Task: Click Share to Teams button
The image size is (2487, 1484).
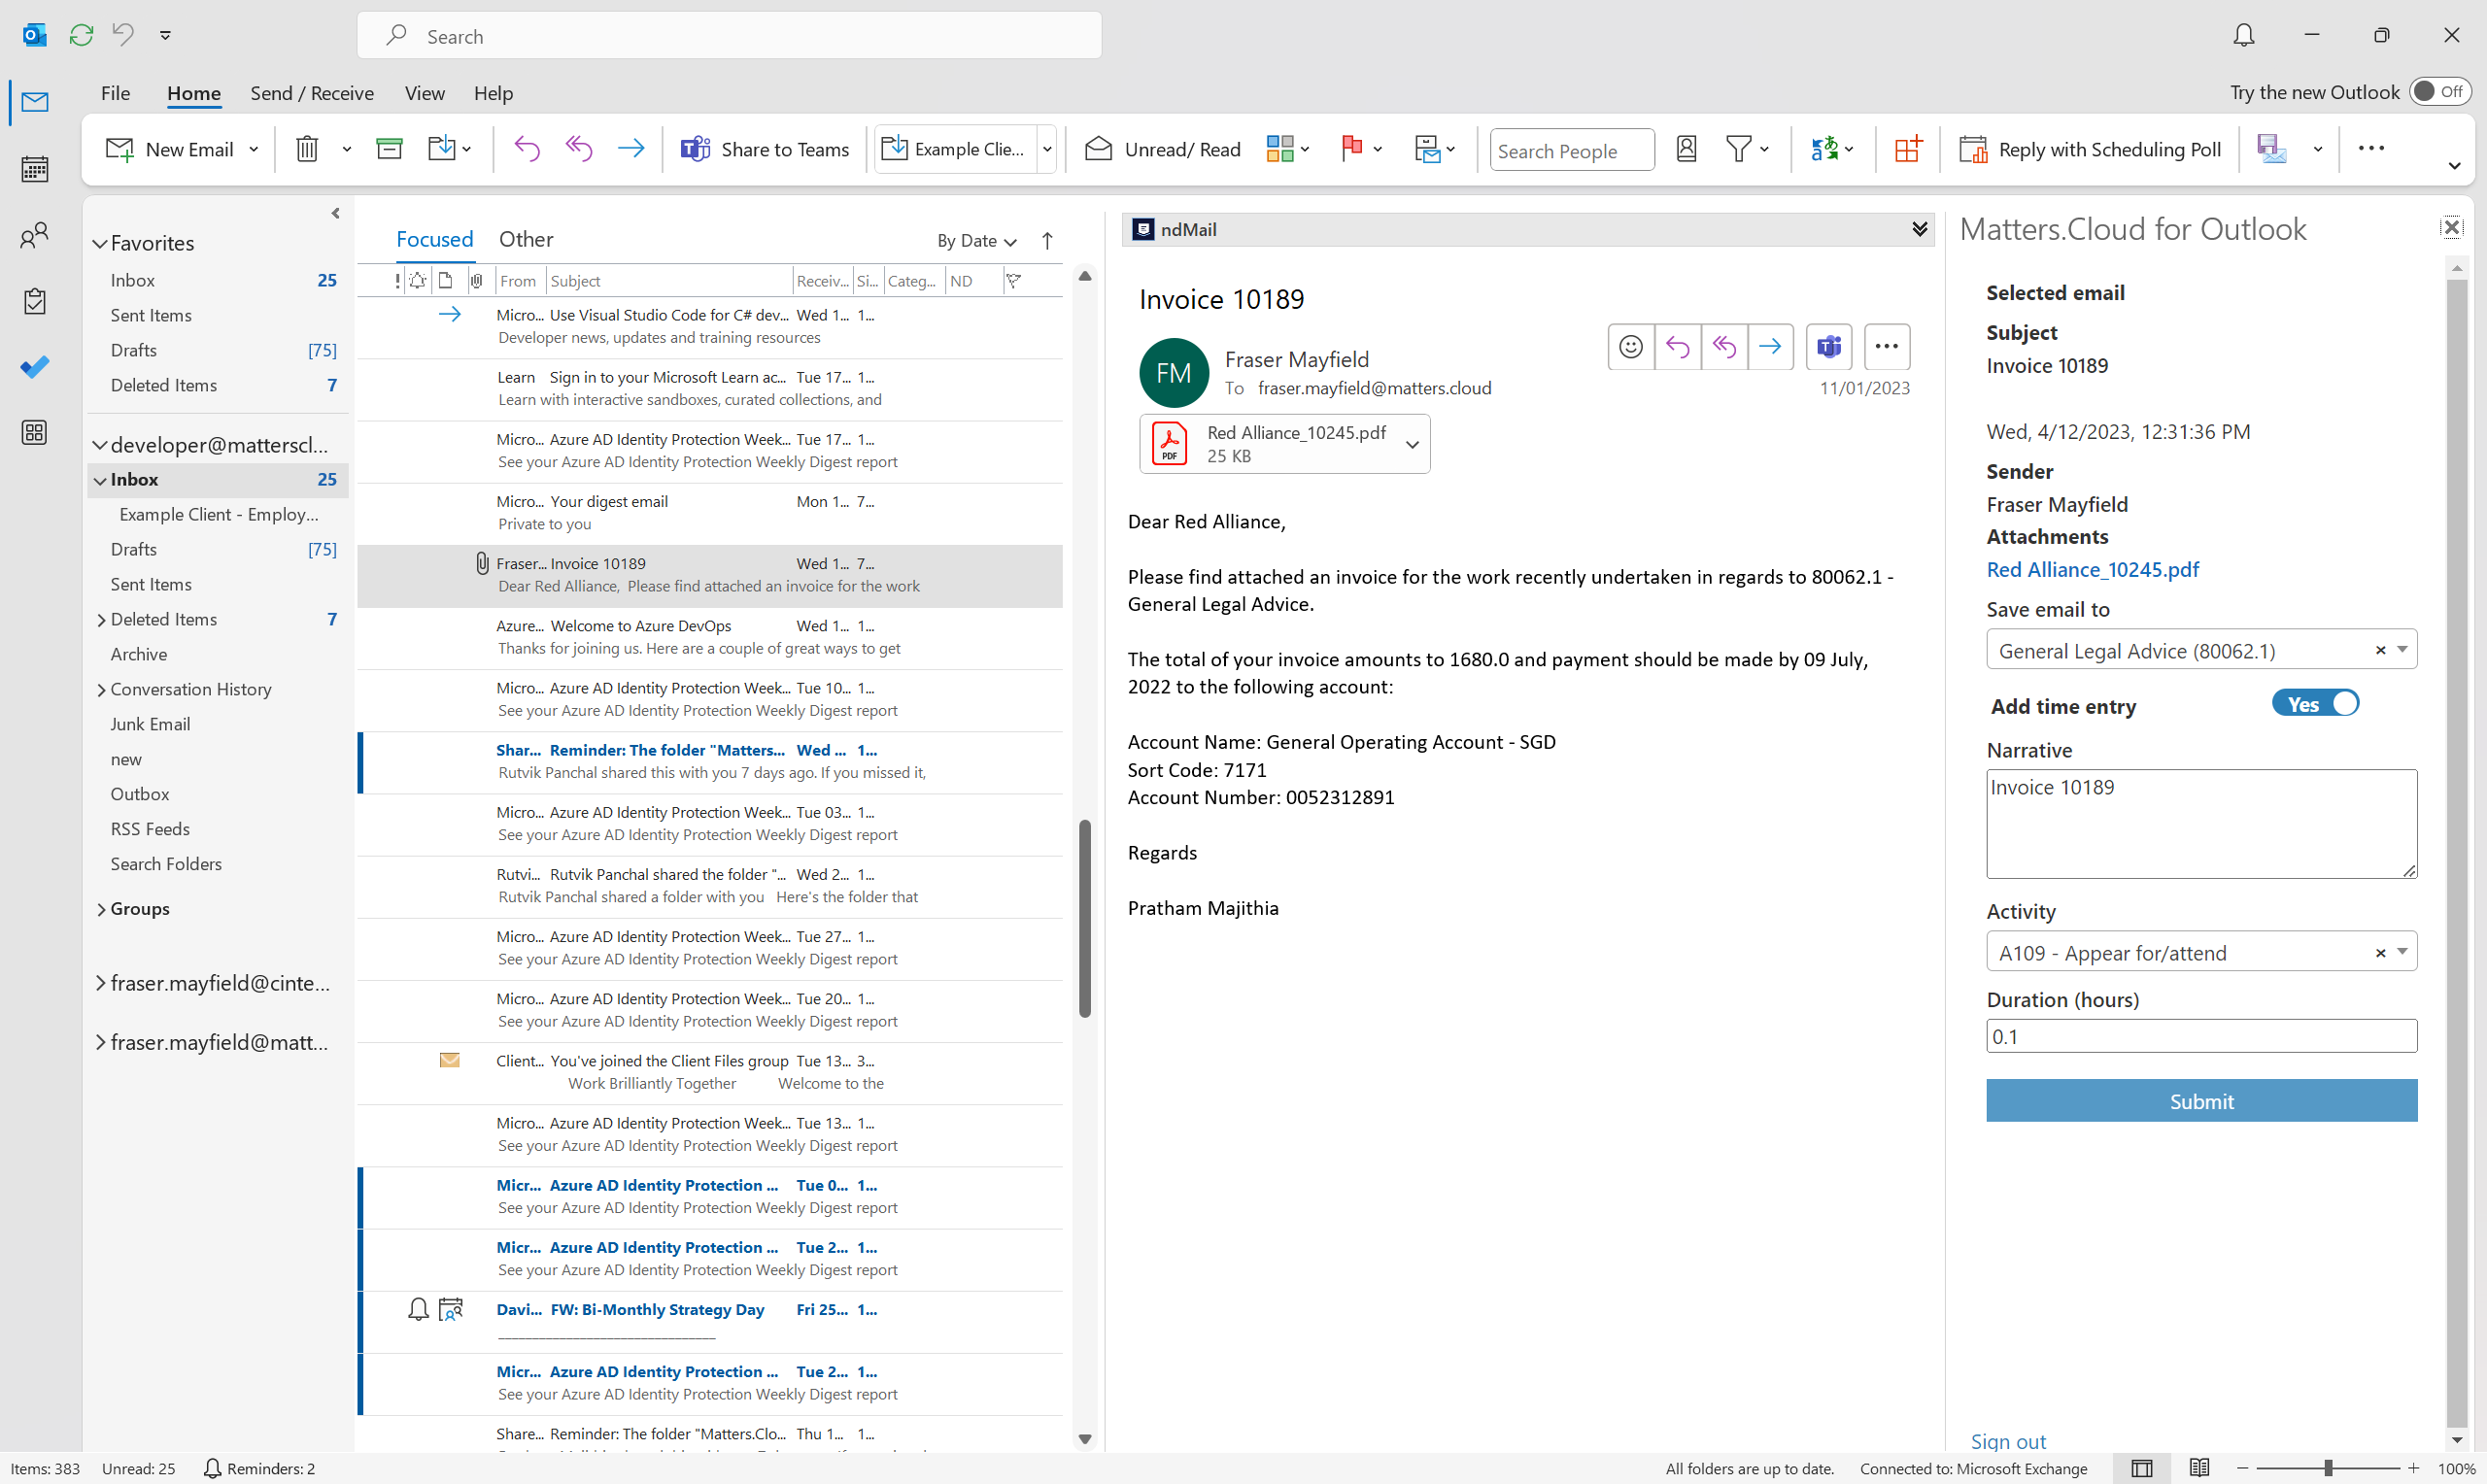Action: [764, 149]
